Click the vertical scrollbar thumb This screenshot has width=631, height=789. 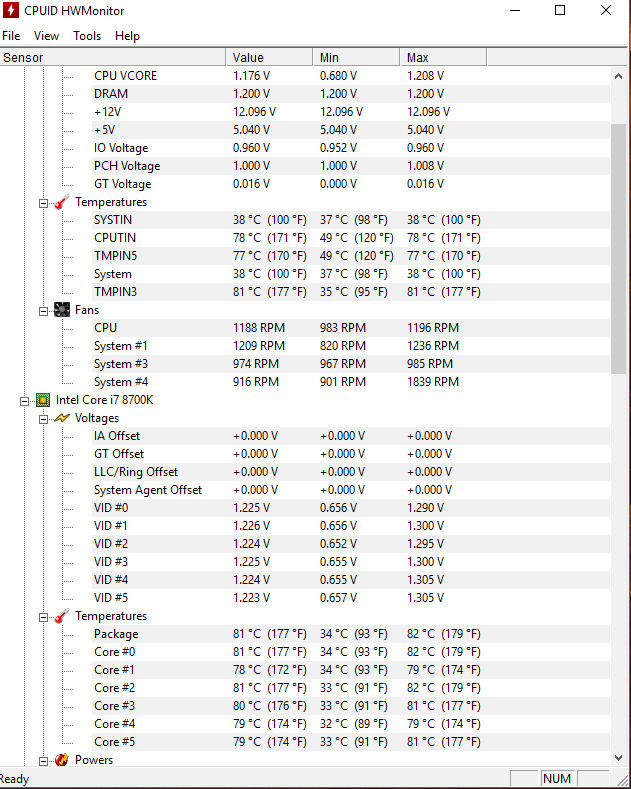[x=618, y=250]
